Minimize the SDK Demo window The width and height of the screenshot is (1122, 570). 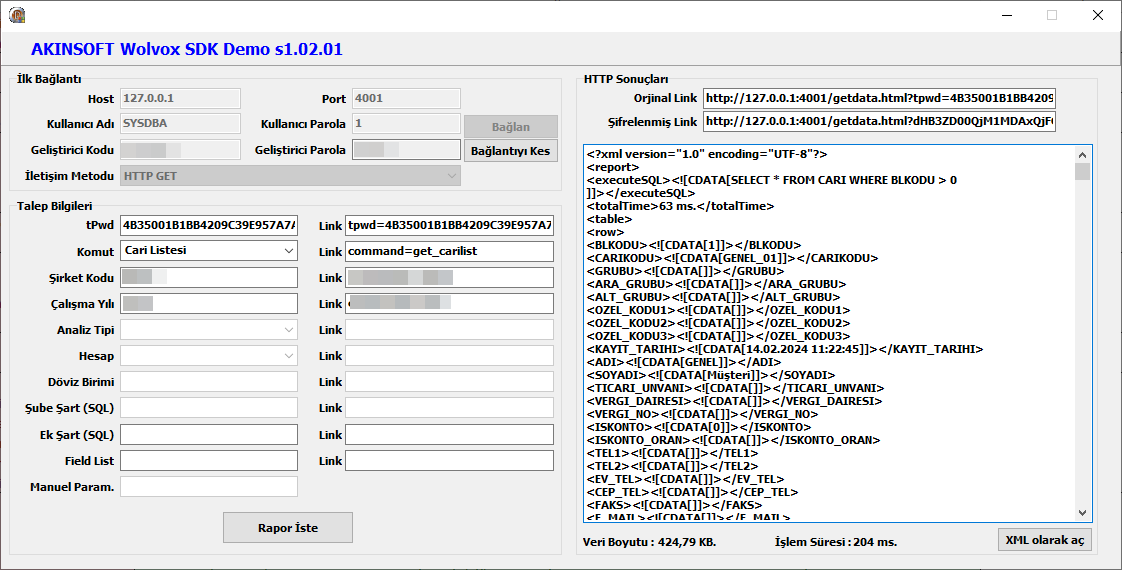click(1007, 15)
